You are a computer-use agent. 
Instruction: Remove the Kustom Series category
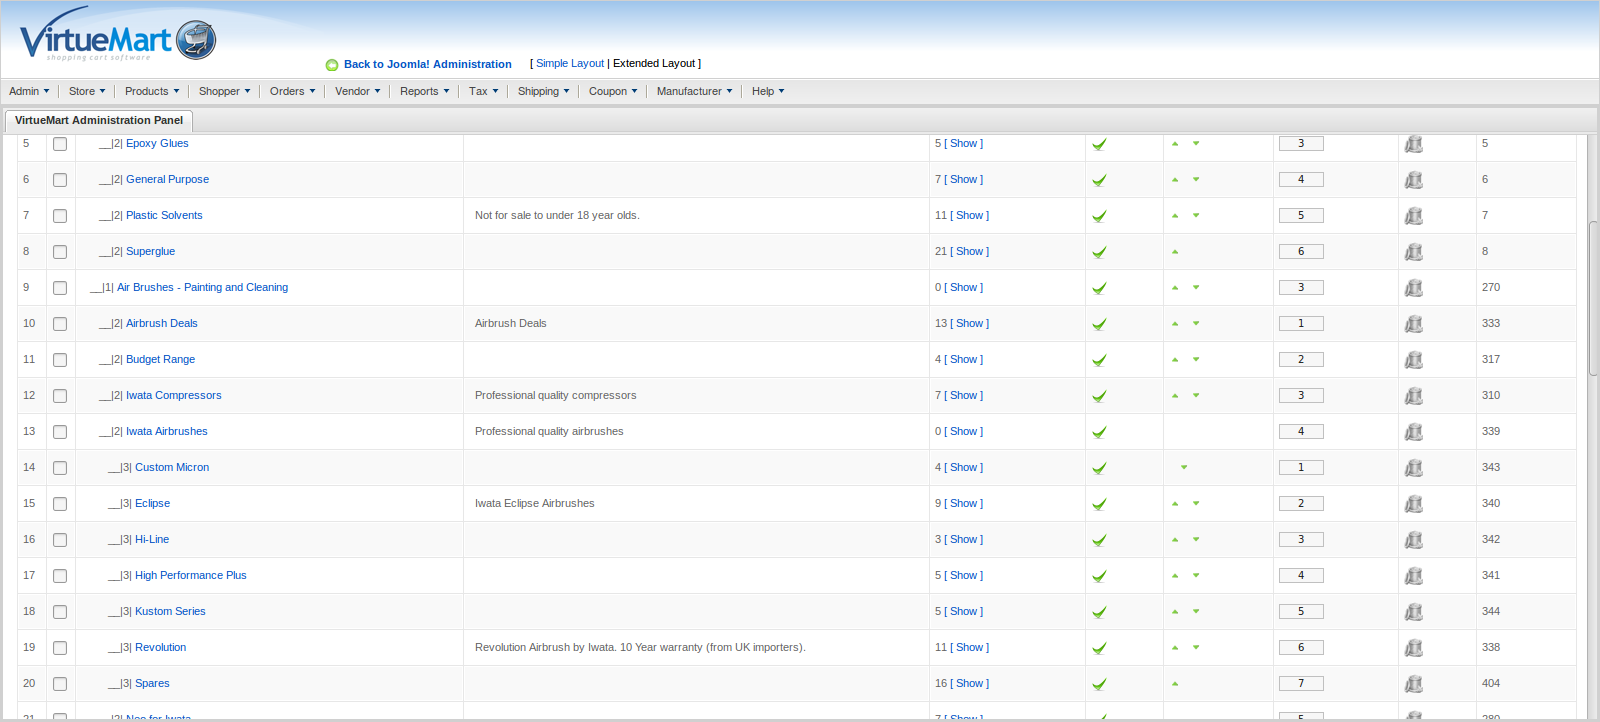1414,612
